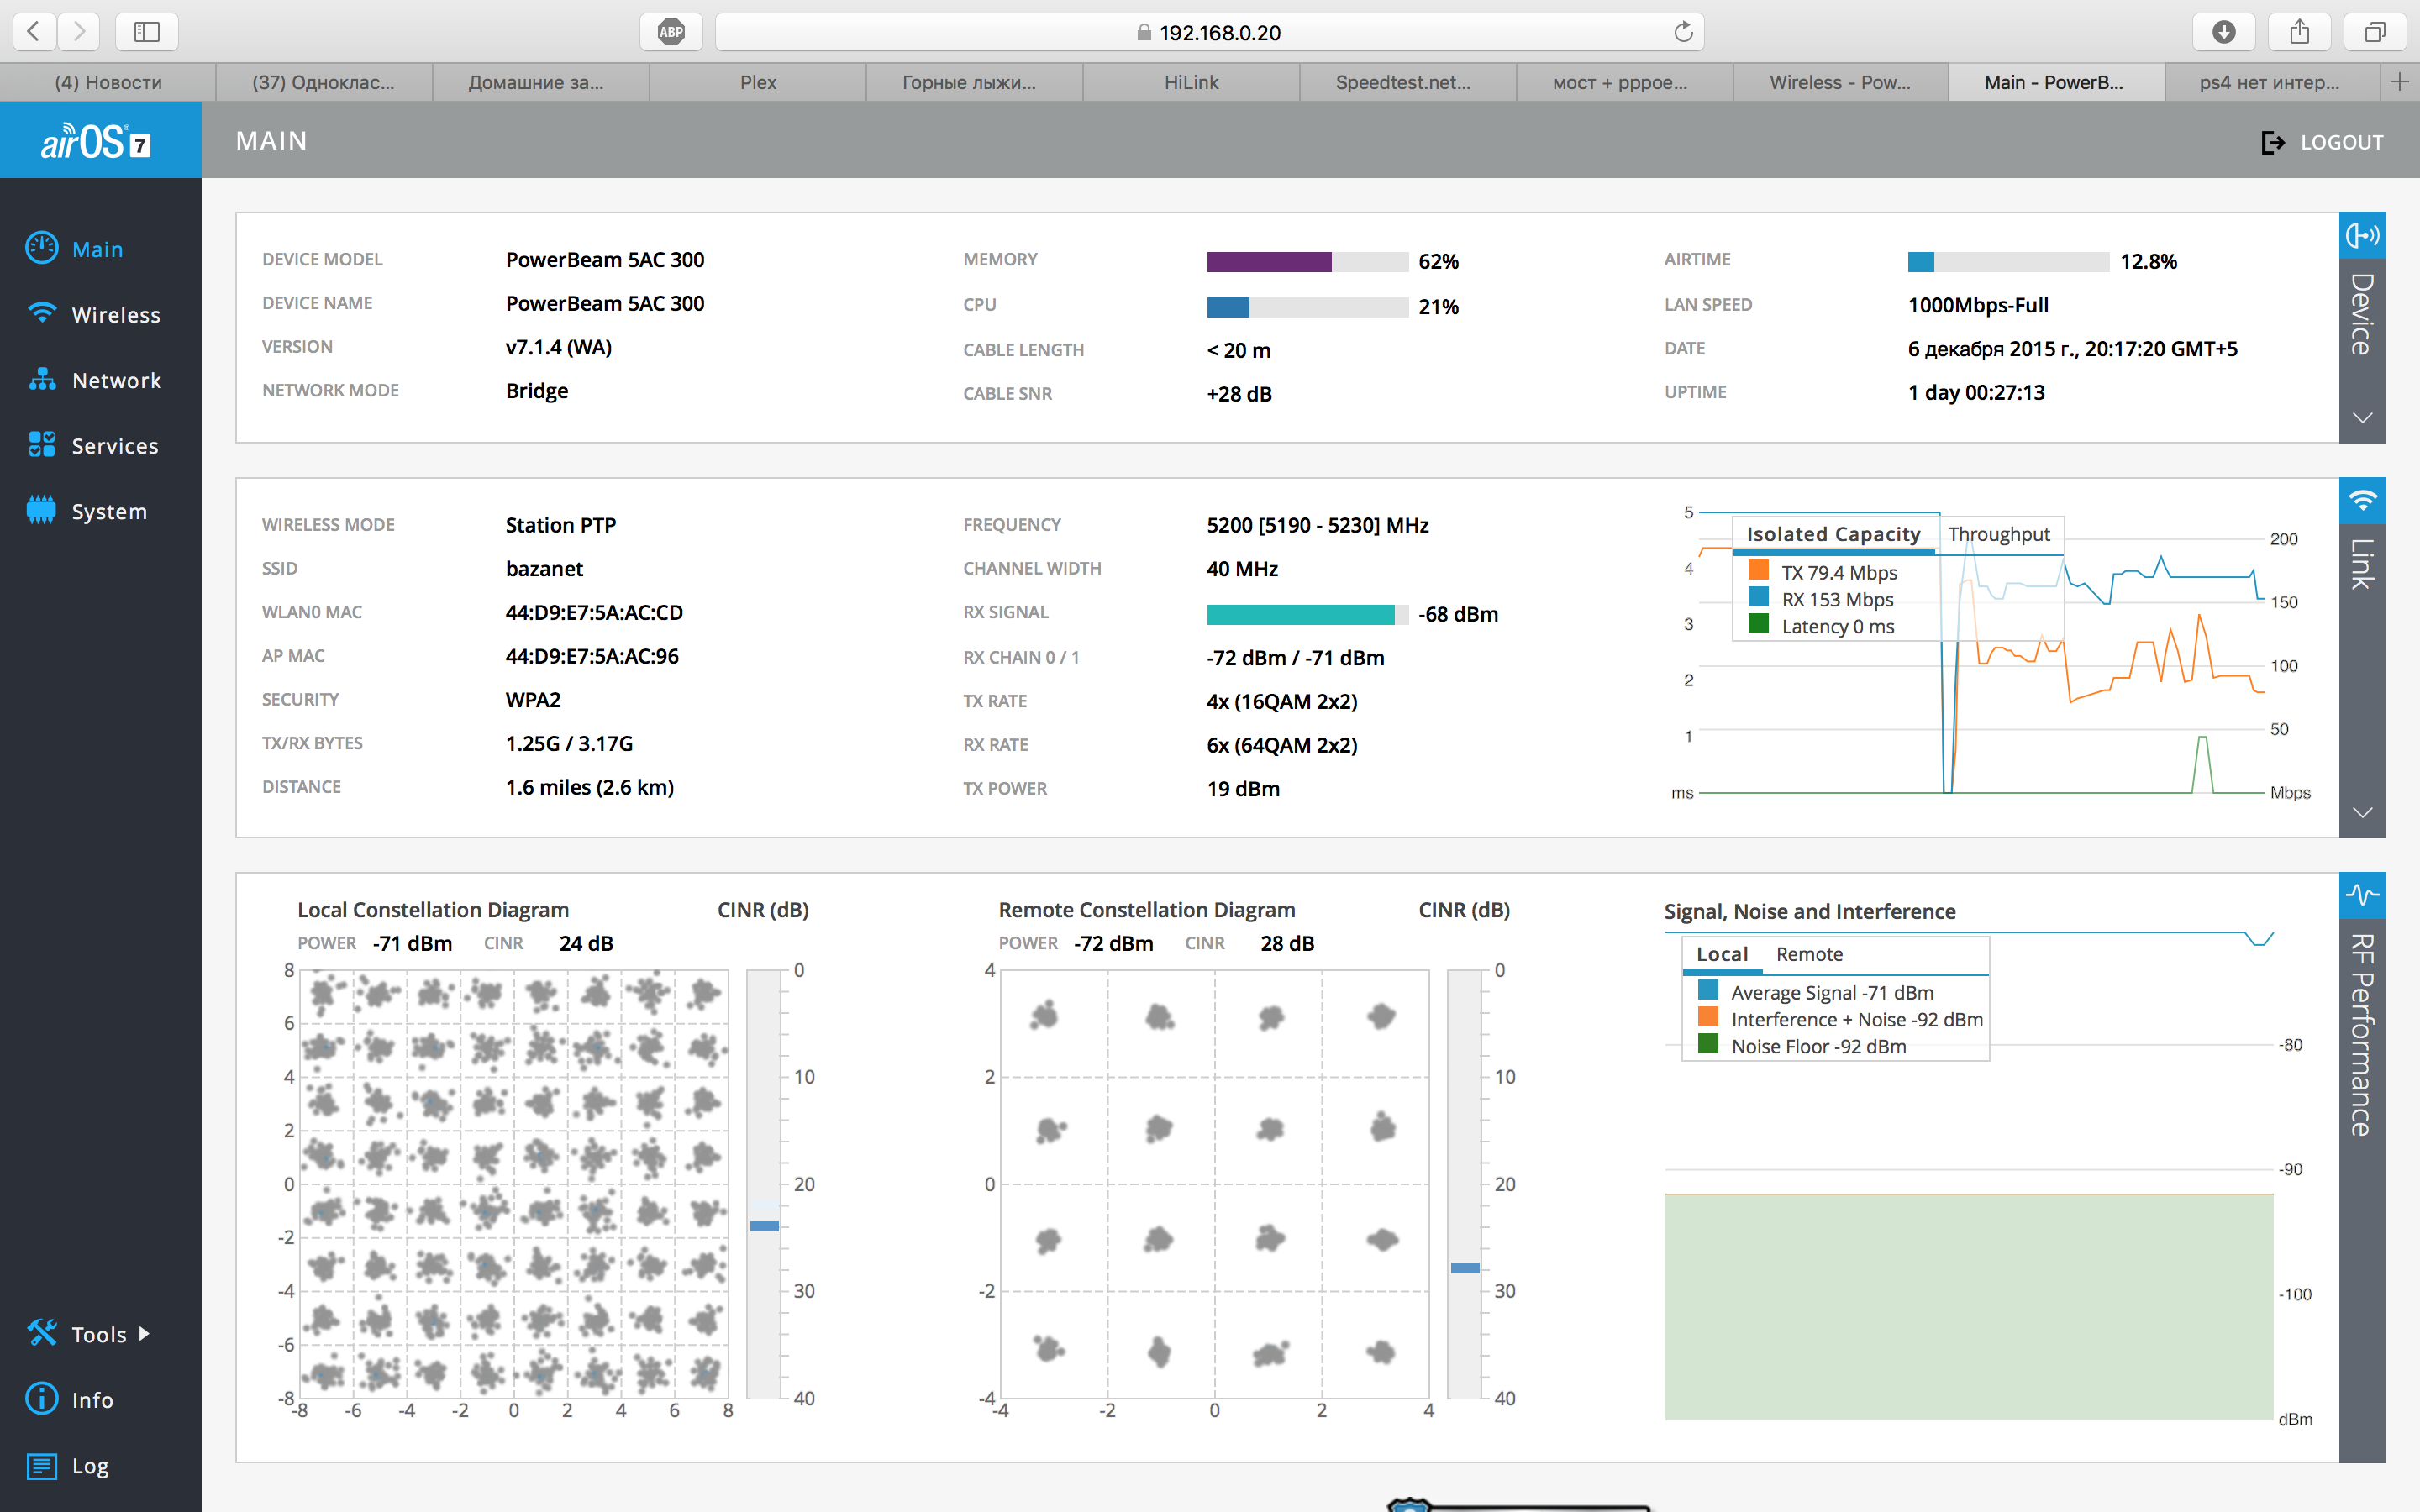2420x1512 pixels.
Task: Toggle the TX series orange legend swatch
Action: [1758, 571]
